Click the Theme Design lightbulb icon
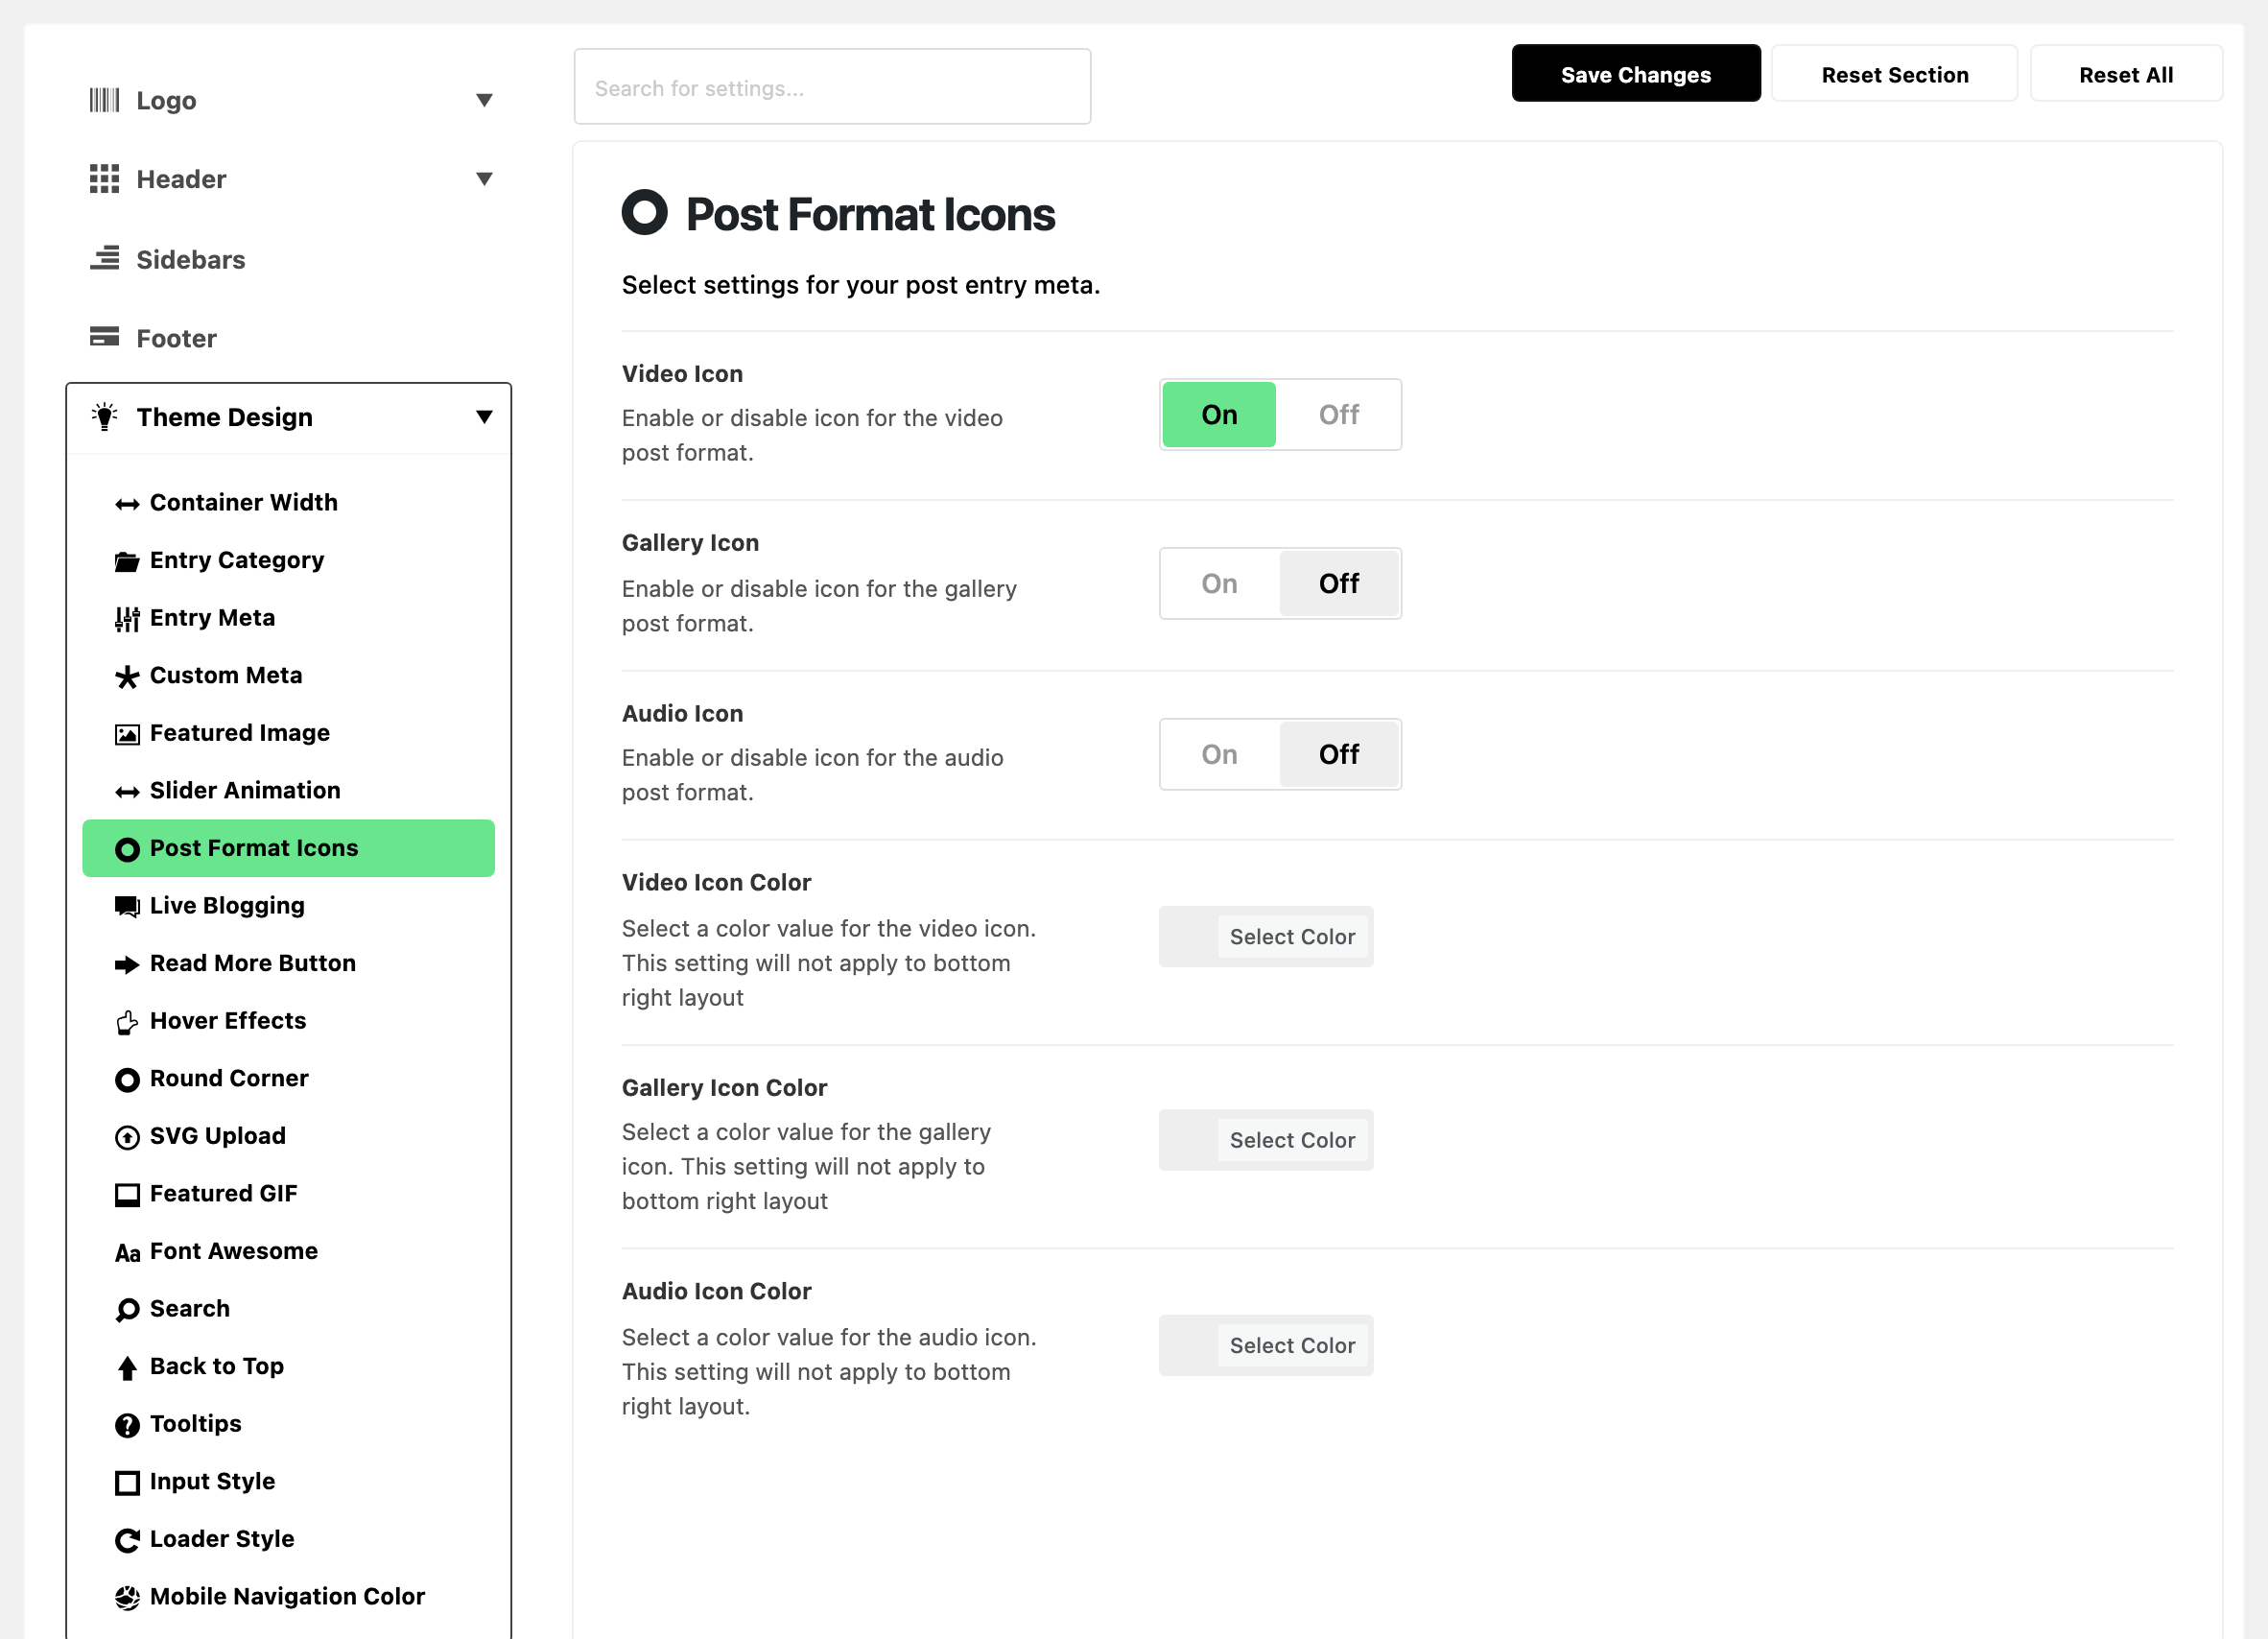Image resolution: width=2268 pixels, height=1639 pixels. coord(104,416)
